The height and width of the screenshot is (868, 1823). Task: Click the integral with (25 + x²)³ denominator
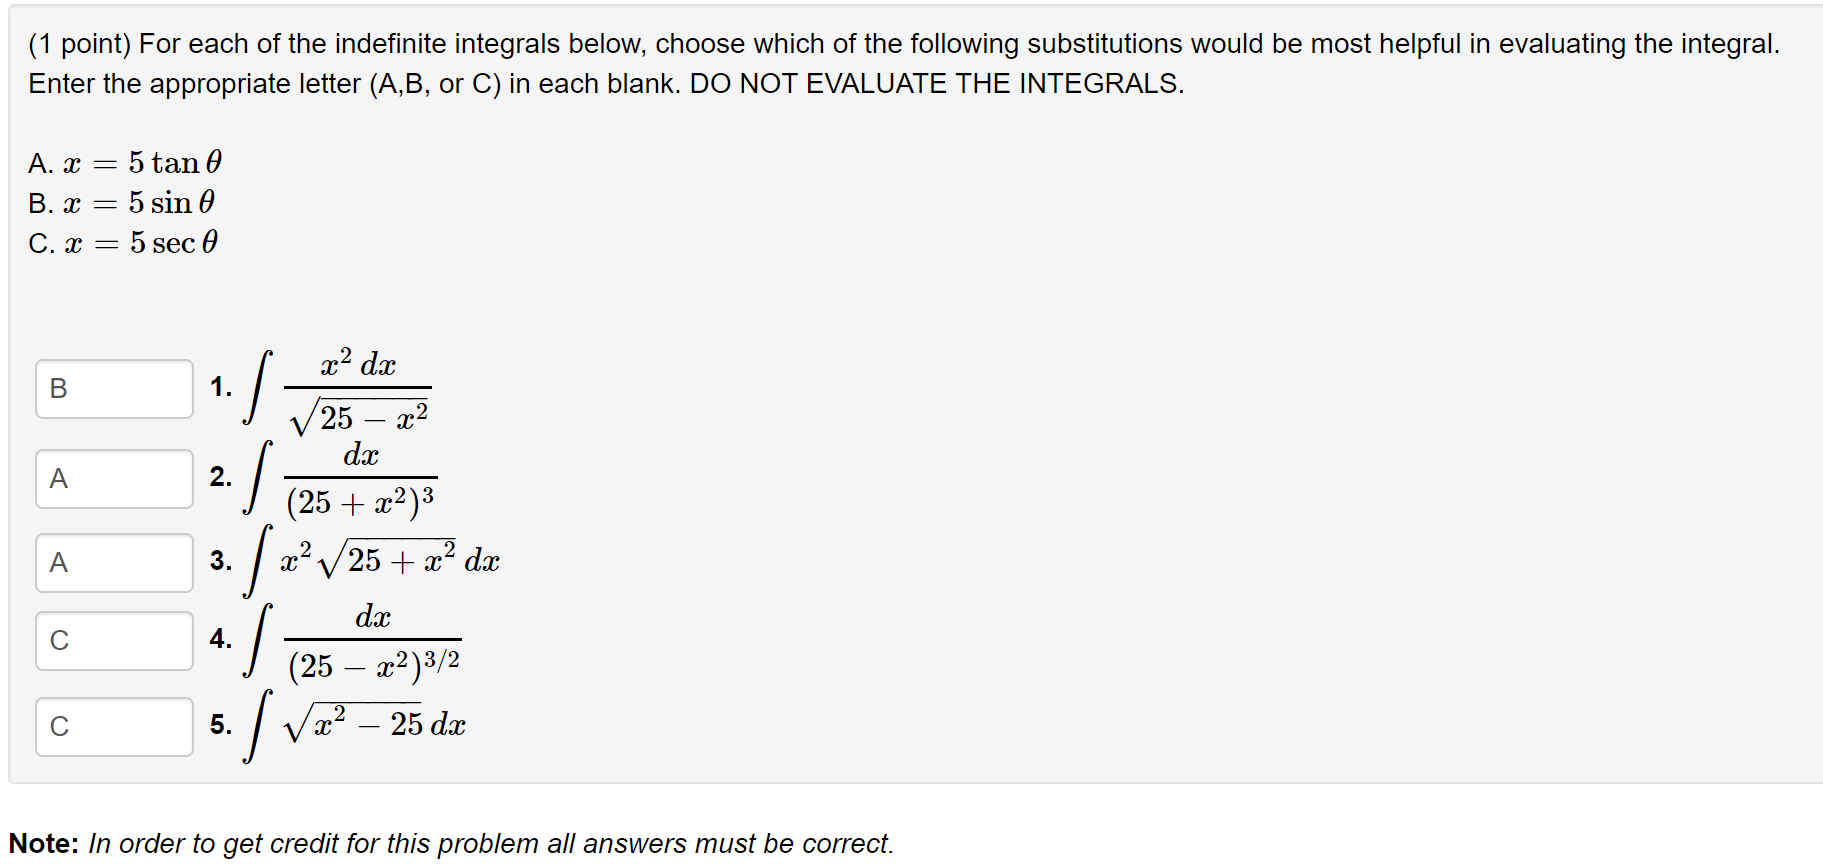[x=340, y=480]
